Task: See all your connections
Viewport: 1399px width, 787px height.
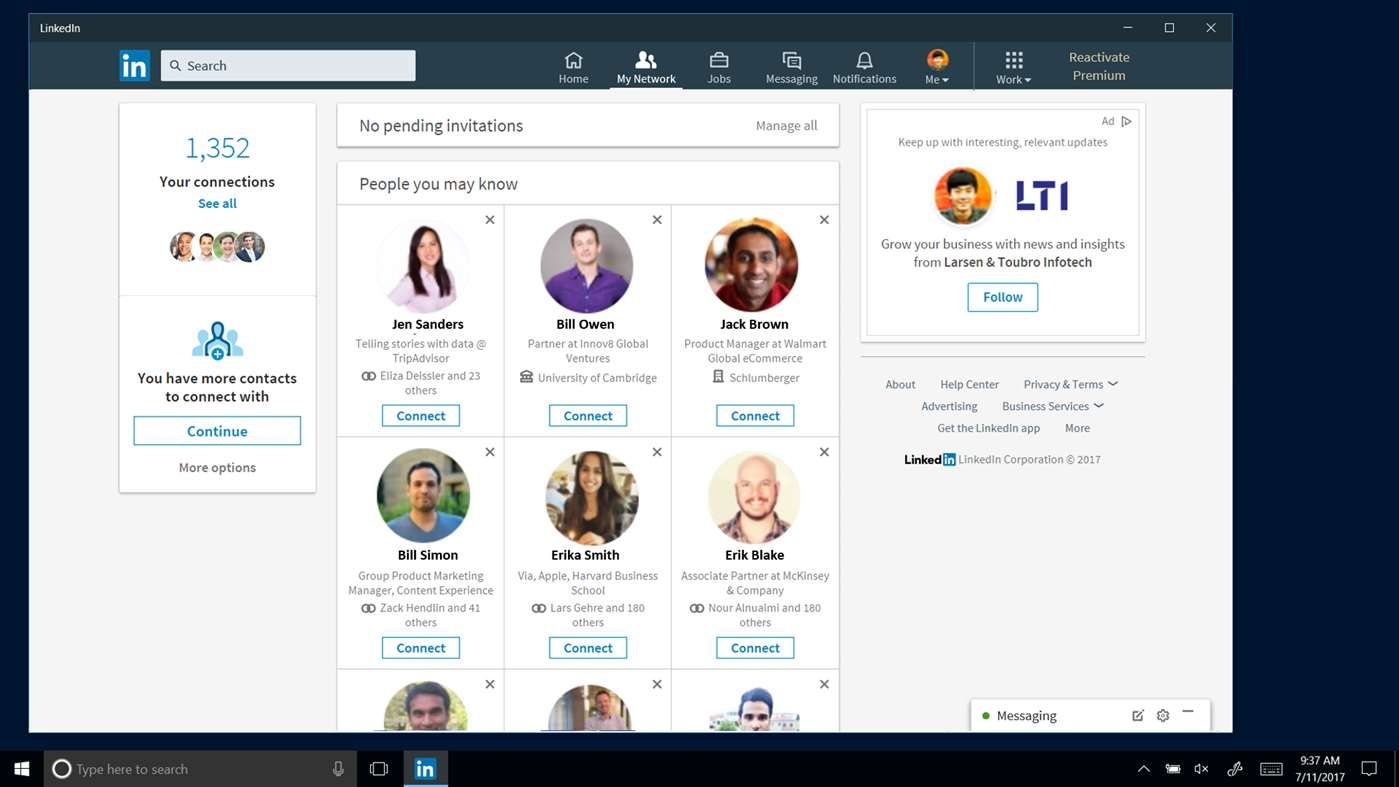Action: [216, 203]
